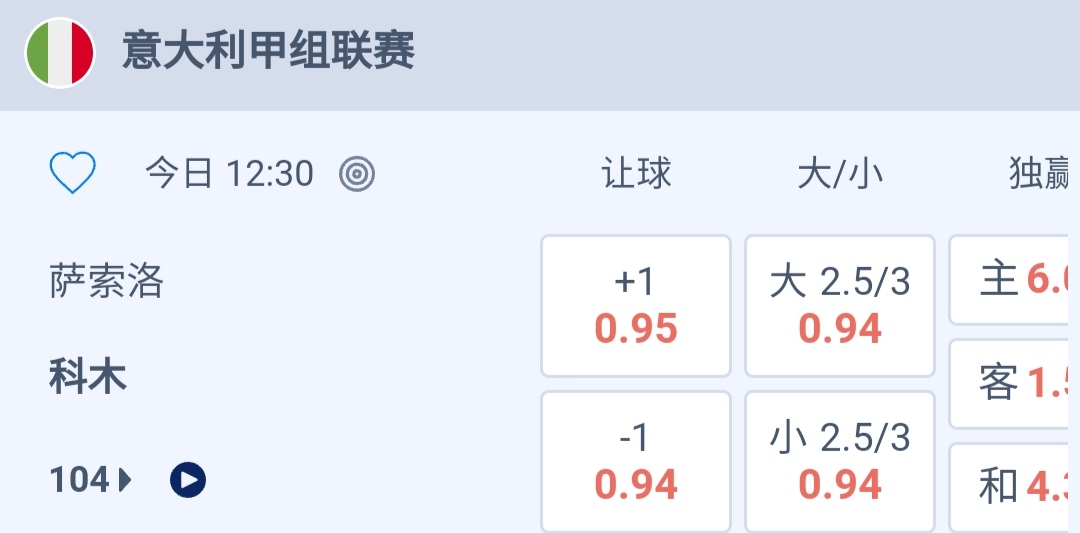Pick the -1 handicap at 0.94 odds
The width and height of the screenshot is (1080, 533).
click(x=636, y=462)
